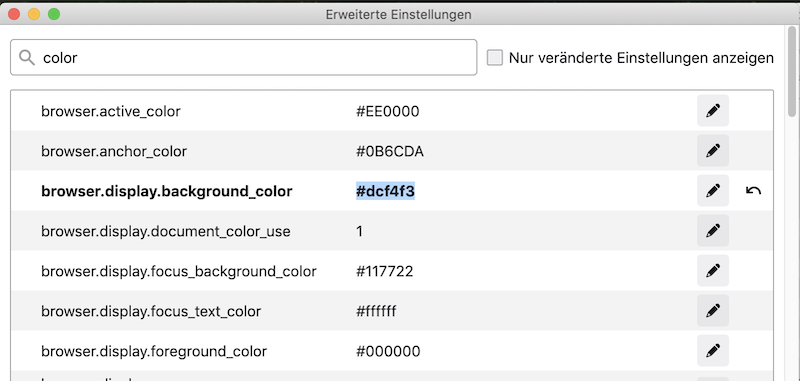Edit browser.active_color with pencil icon

point(713,111)
